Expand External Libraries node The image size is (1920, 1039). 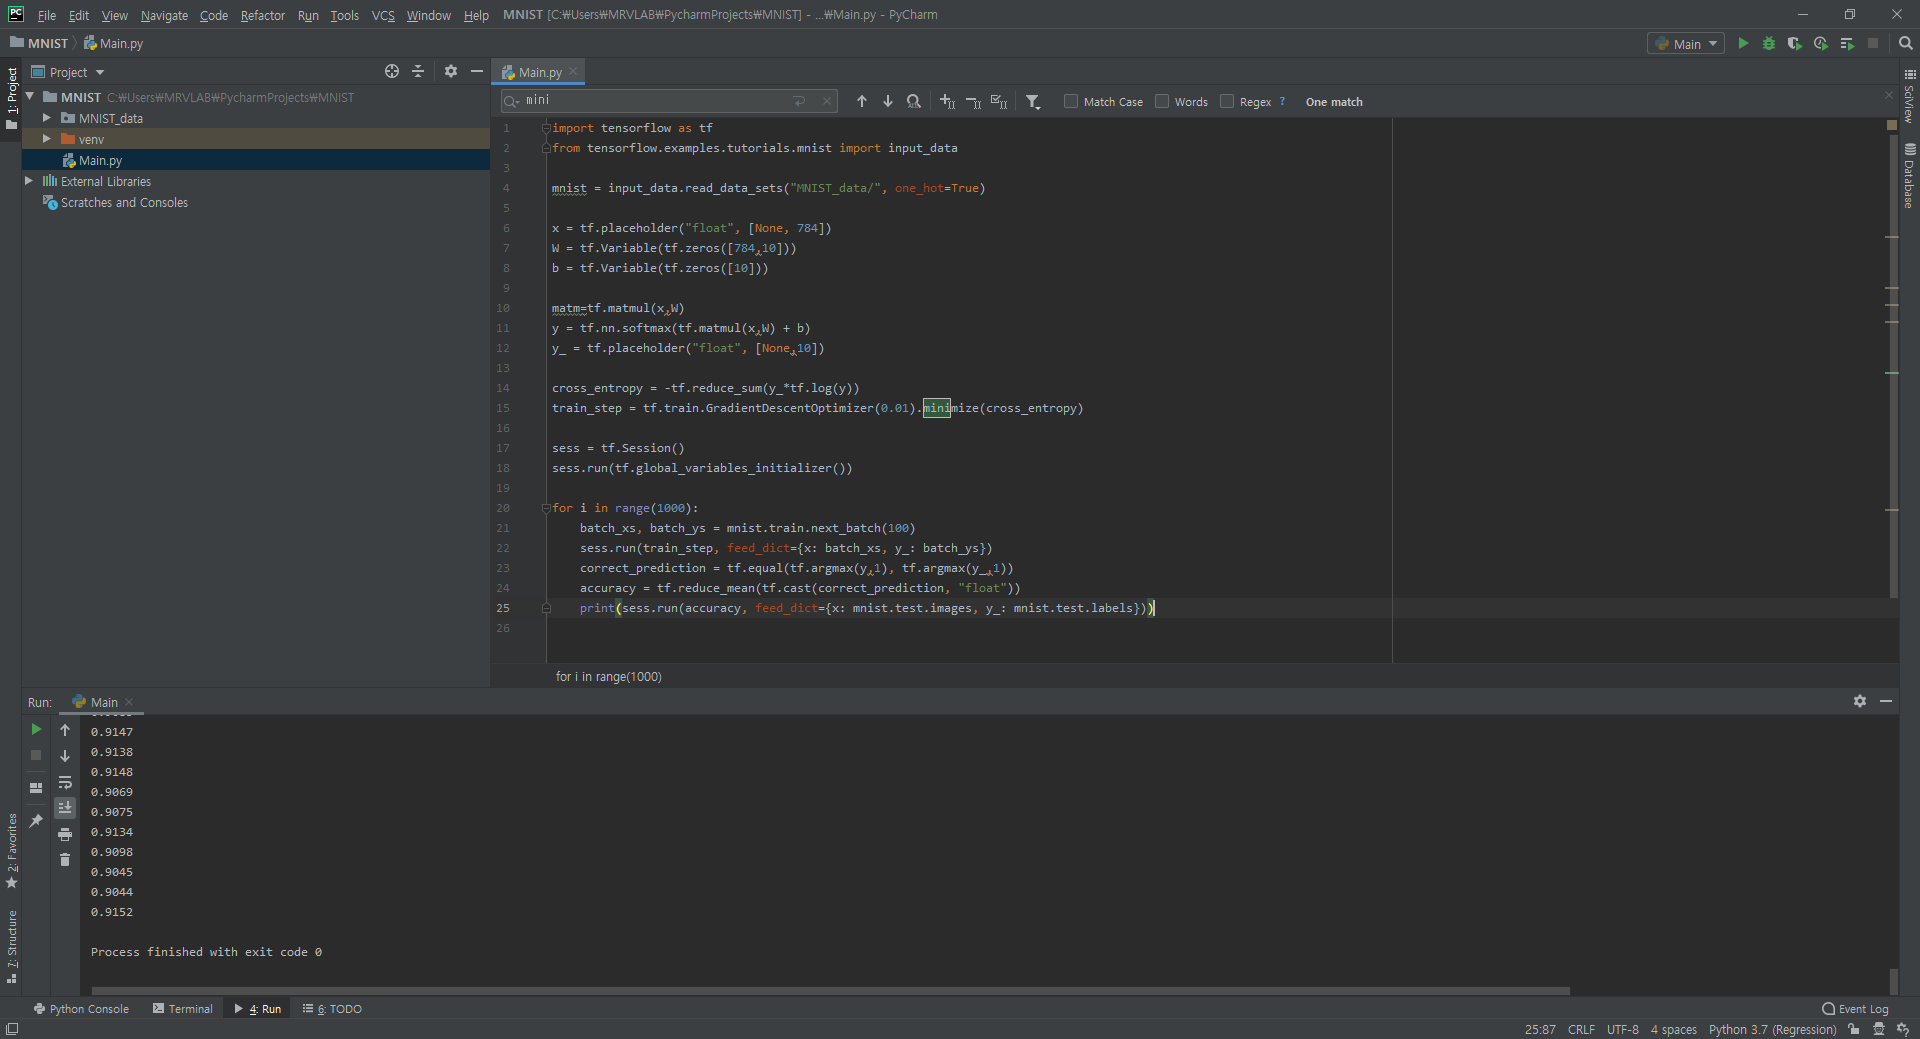(x=28, y=181)
